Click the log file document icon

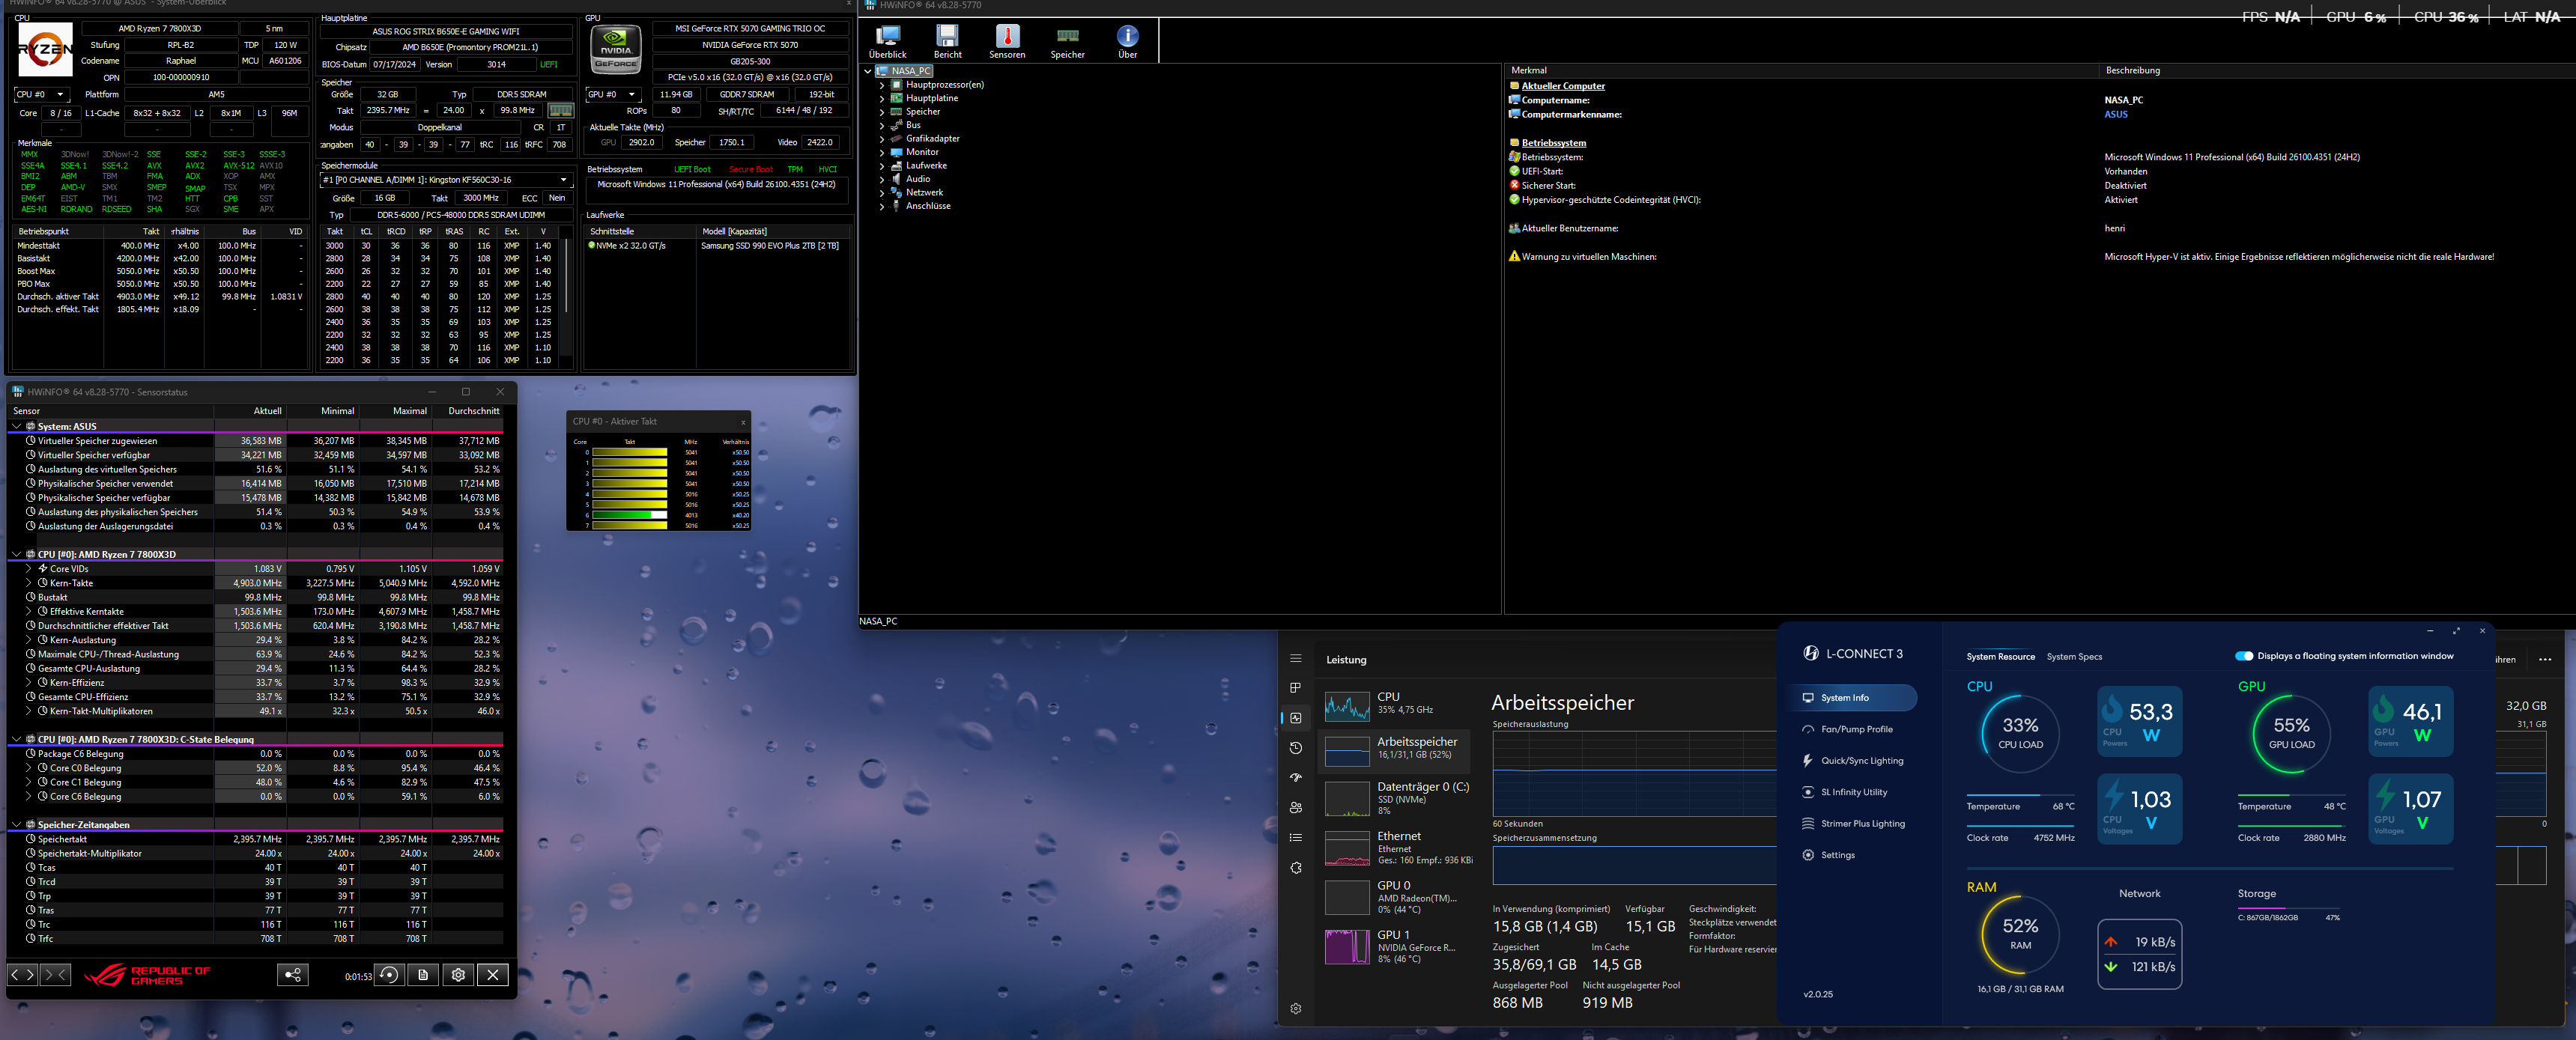pos(423,975)
